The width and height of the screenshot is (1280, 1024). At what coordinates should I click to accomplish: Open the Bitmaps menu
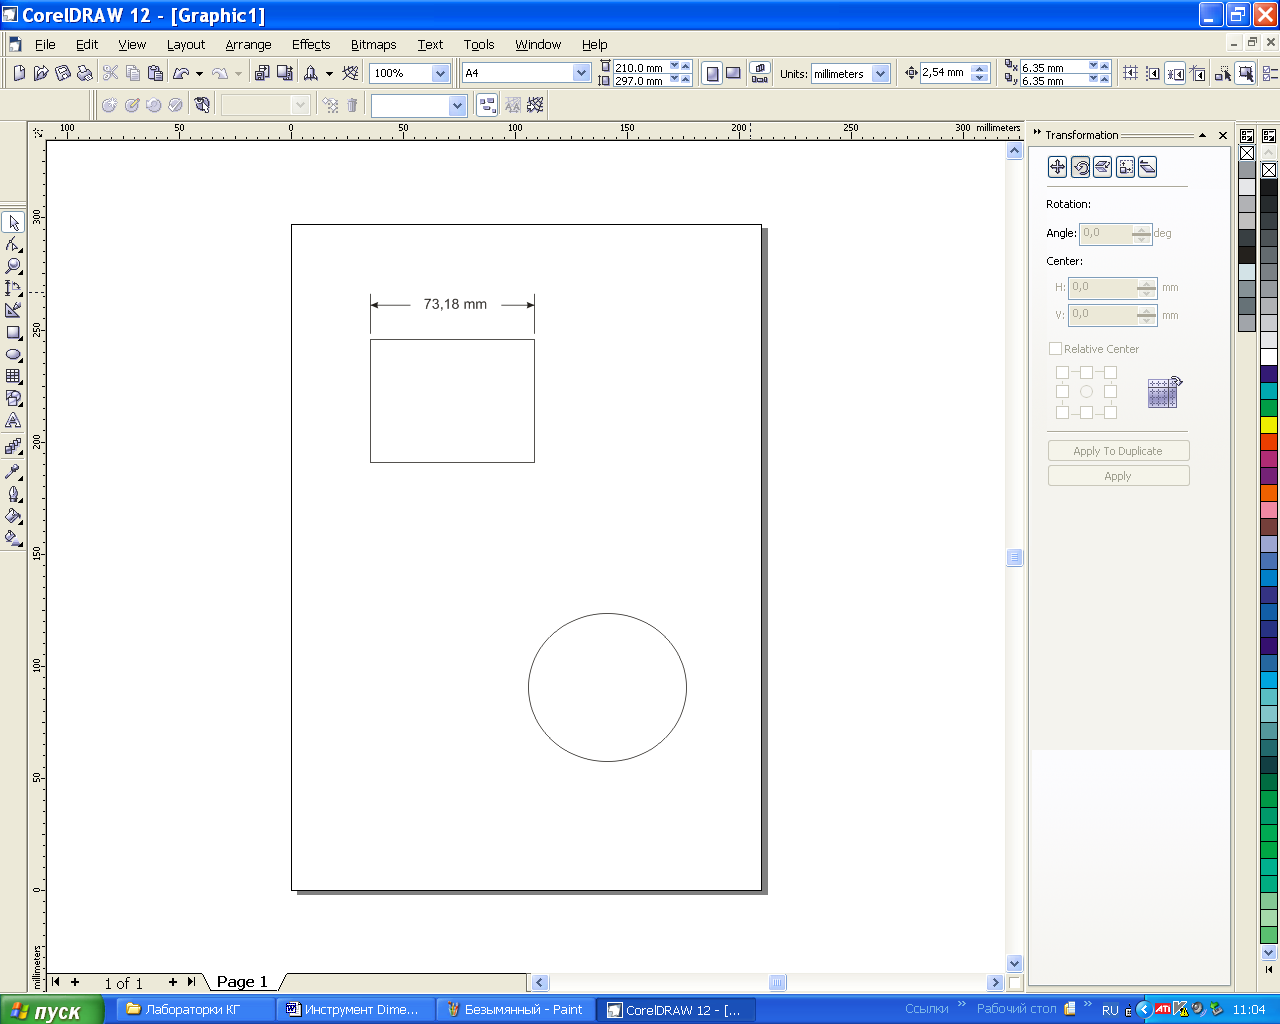373,44
